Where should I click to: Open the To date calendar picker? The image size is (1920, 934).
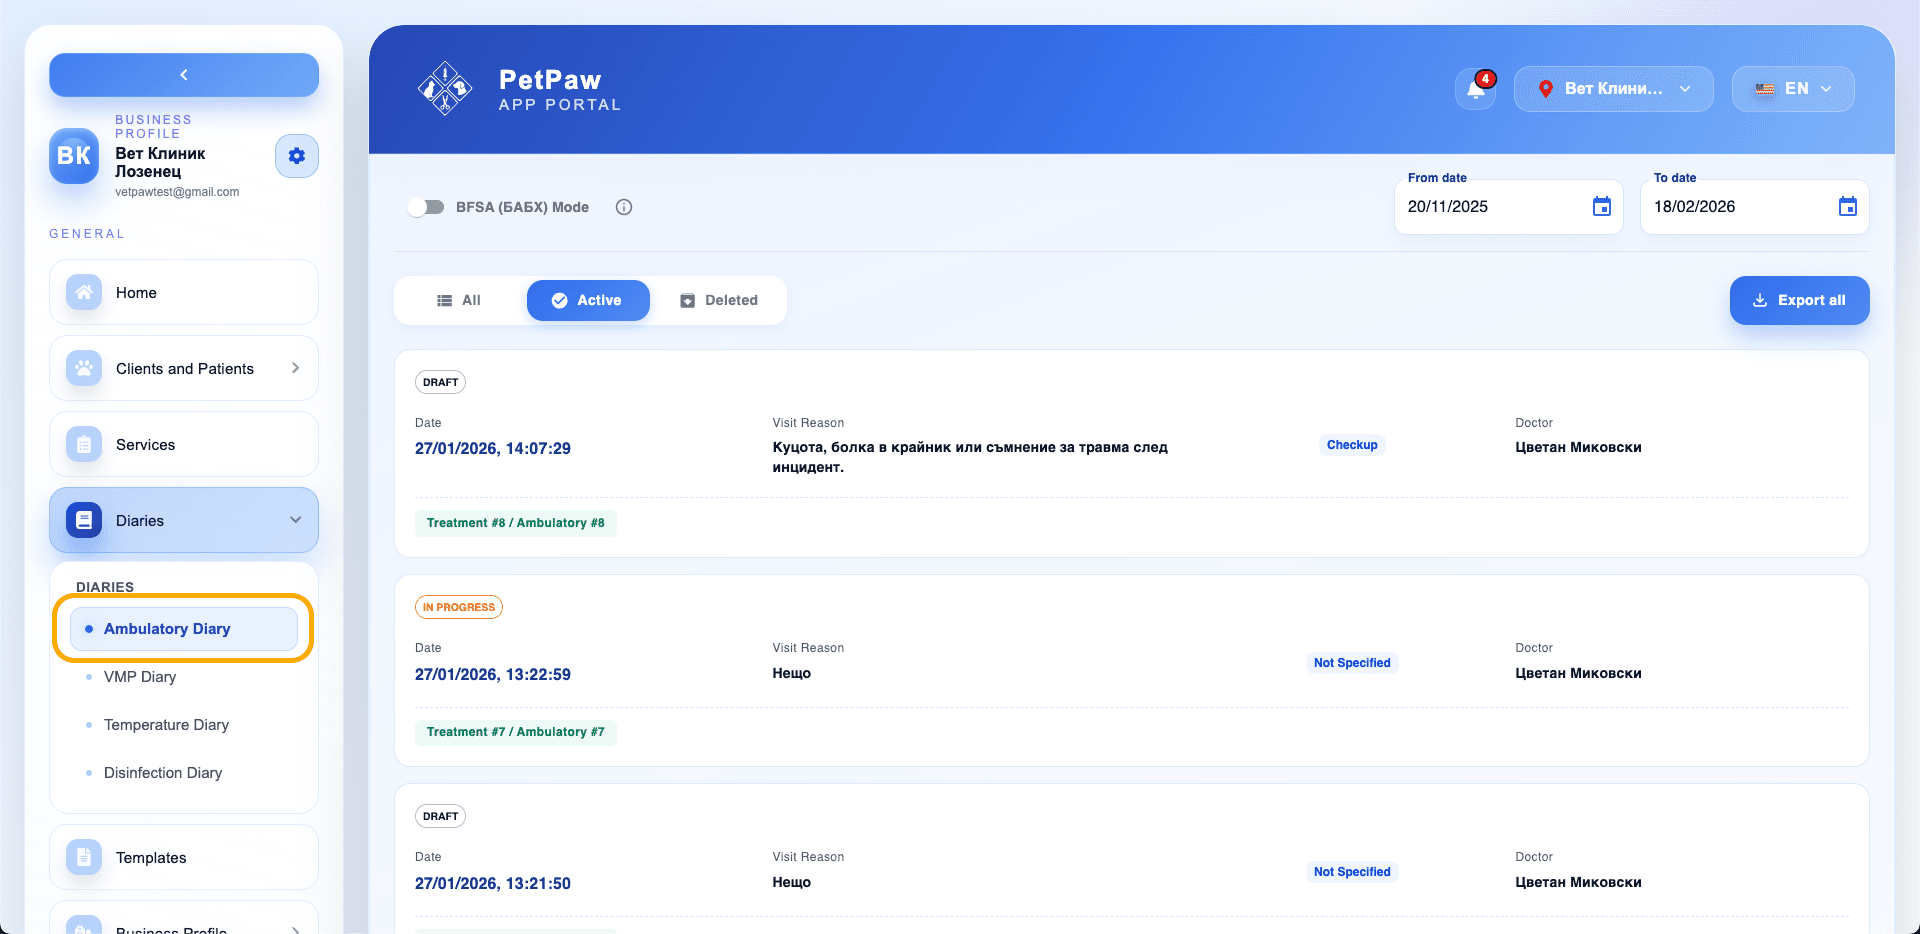(1848, 207)
